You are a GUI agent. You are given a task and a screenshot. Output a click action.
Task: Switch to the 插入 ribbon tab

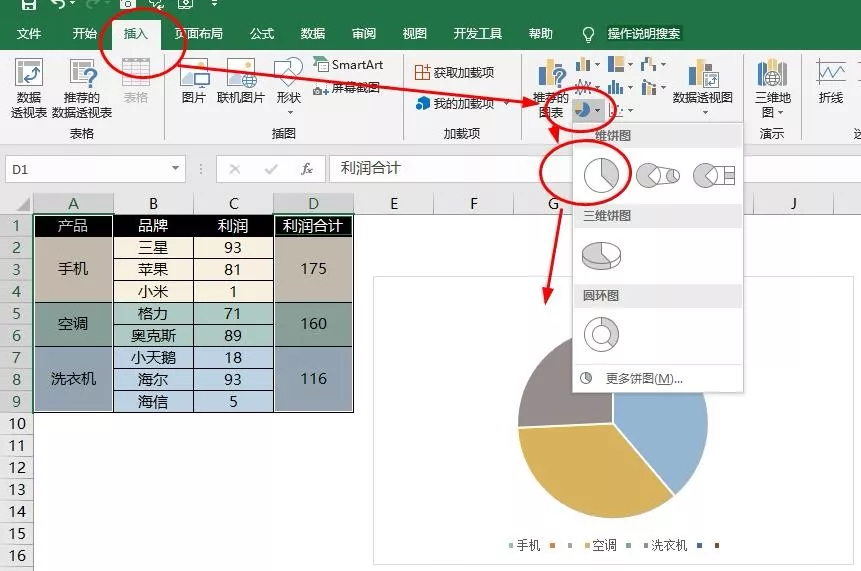click(136, 34)
